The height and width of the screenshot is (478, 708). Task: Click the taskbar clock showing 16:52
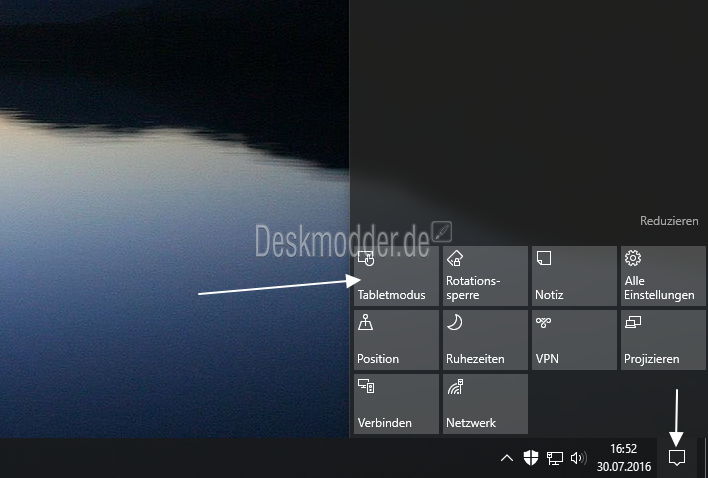(x=623, y=458)
